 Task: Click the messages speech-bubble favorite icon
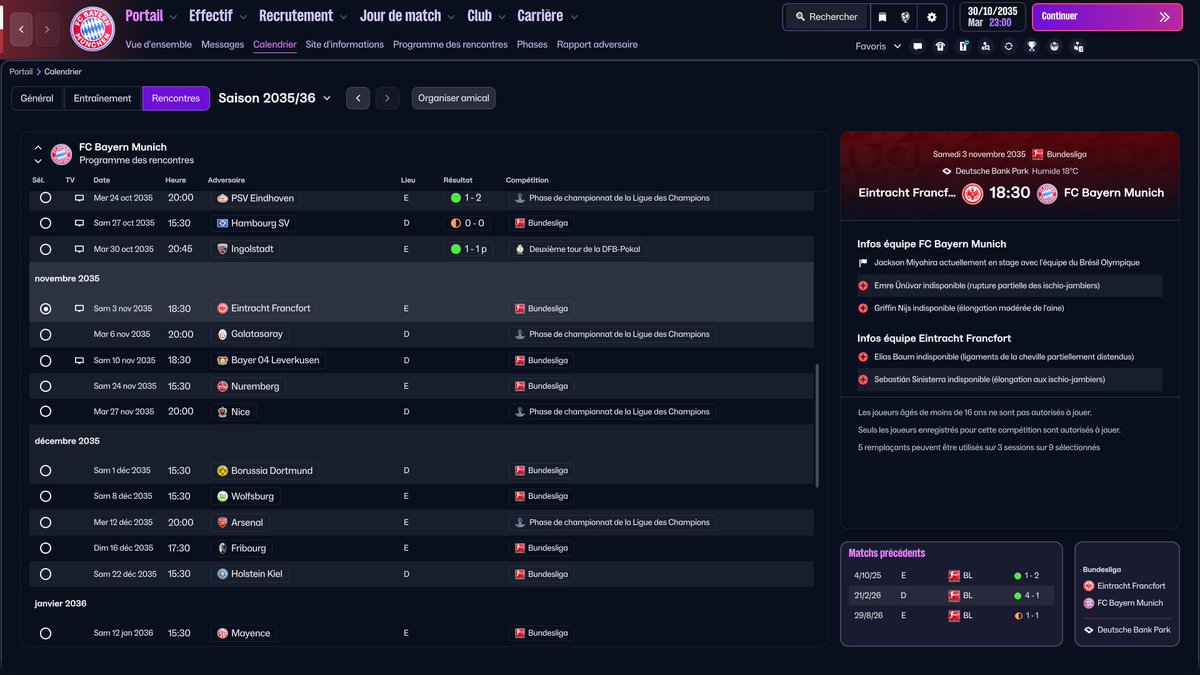click(x=918, y=46)
